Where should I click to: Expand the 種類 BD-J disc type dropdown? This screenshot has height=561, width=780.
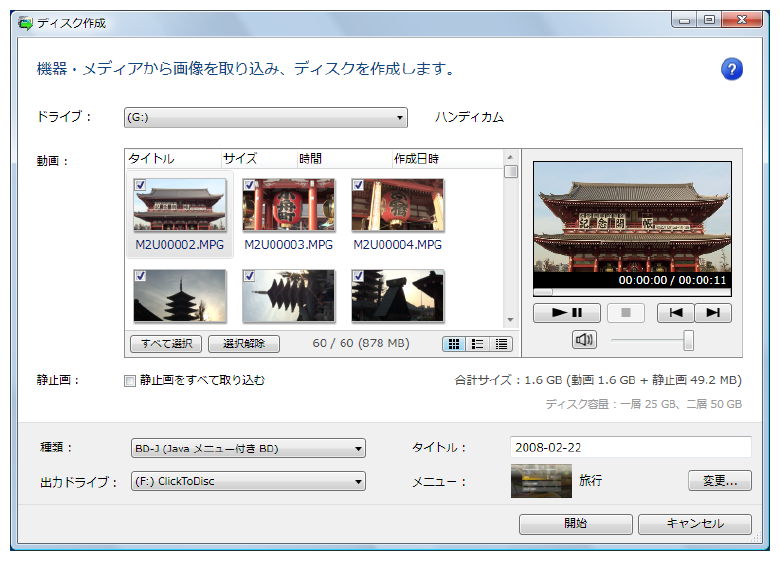[248, 449]
